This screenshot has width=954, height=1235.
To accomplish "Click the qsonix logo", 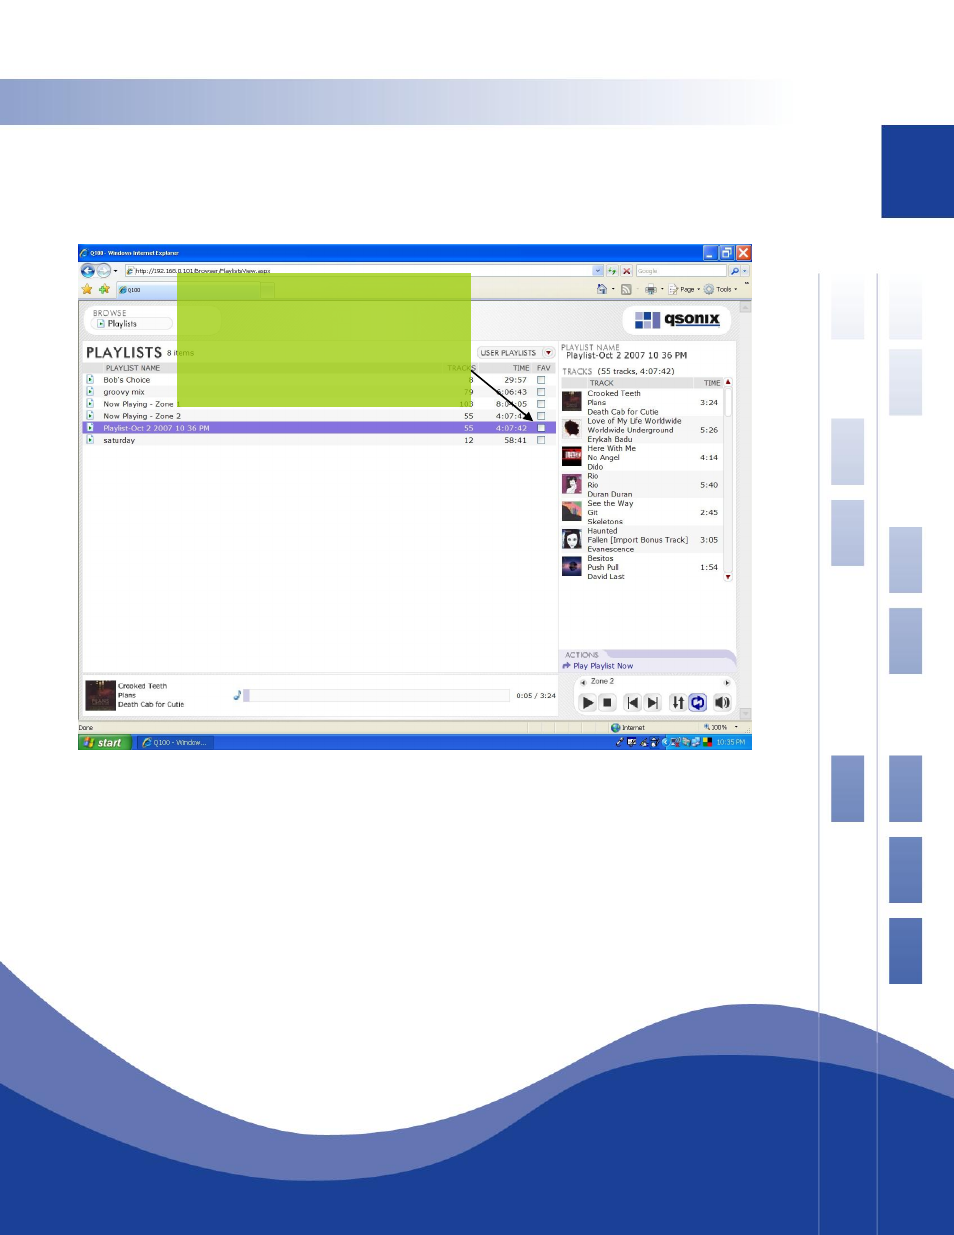I will [677, 320].
